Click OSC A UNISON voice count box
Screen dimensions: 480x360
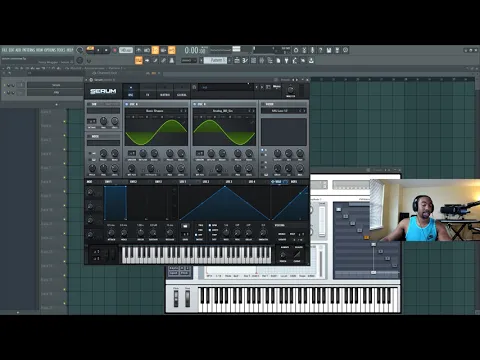[132, 153]
